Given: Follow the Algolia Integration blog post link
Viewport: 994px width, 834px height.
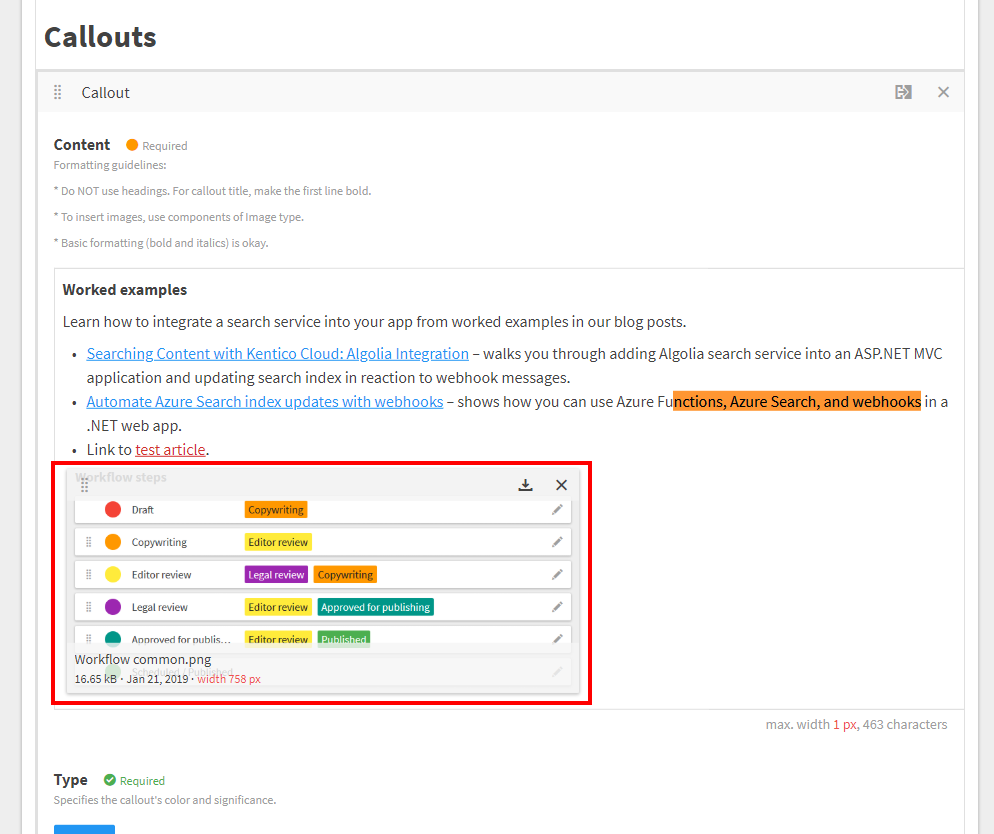Looking at the screenshot, I should coord(277,353).
